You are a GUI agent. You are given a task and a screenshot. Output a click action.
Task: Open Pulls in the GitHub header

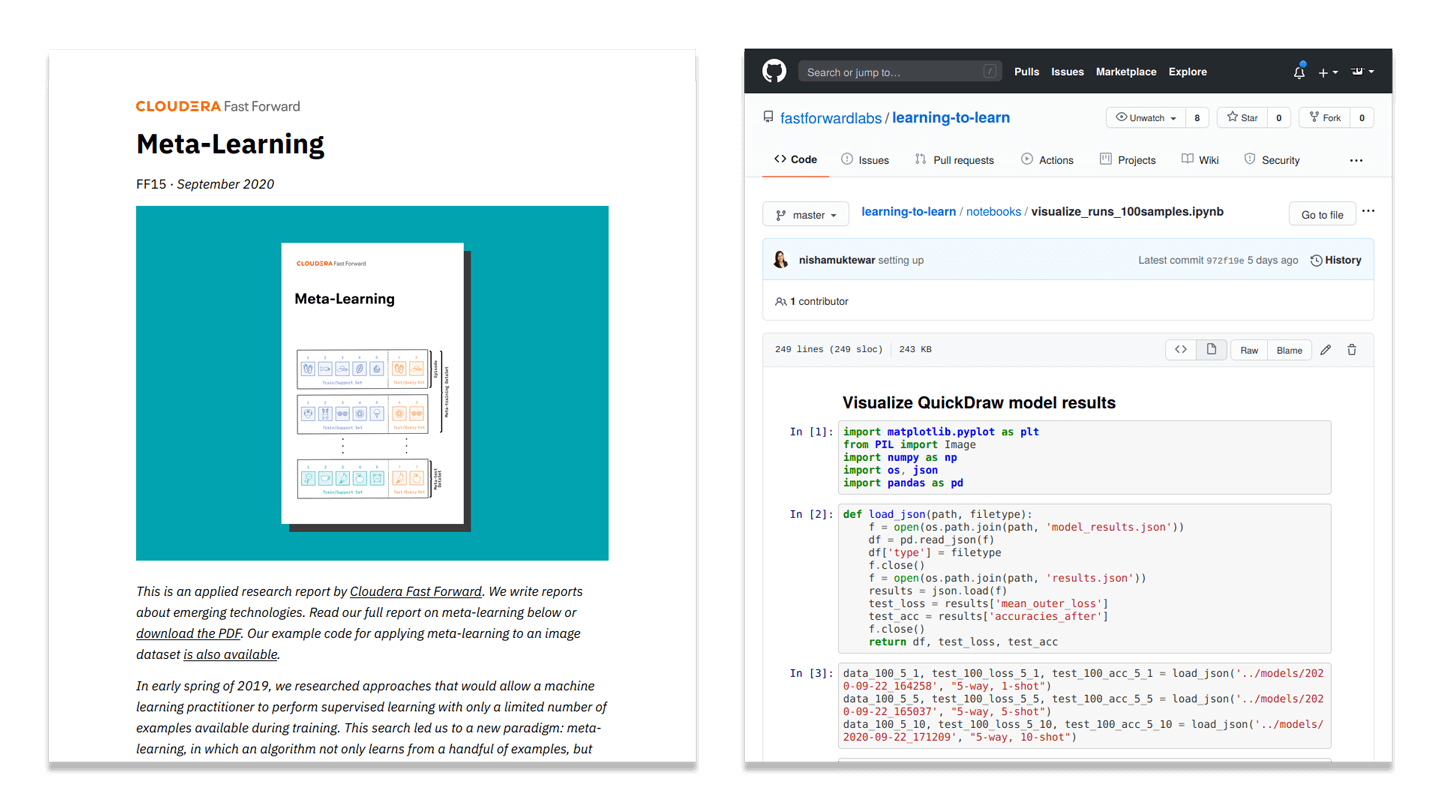pyautogui.click(x=1026, y=72)
